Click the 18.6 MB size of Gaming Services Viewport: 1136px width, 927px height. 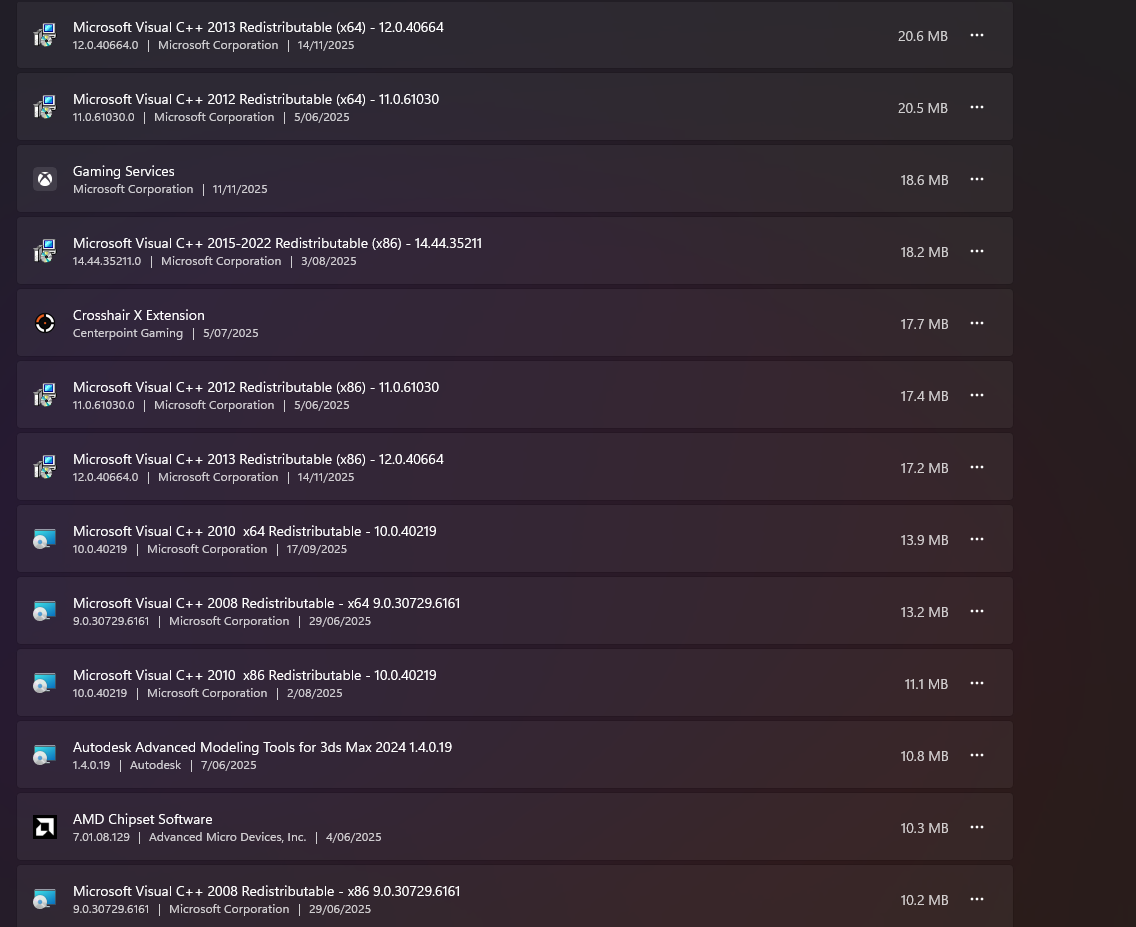point(924,180)
